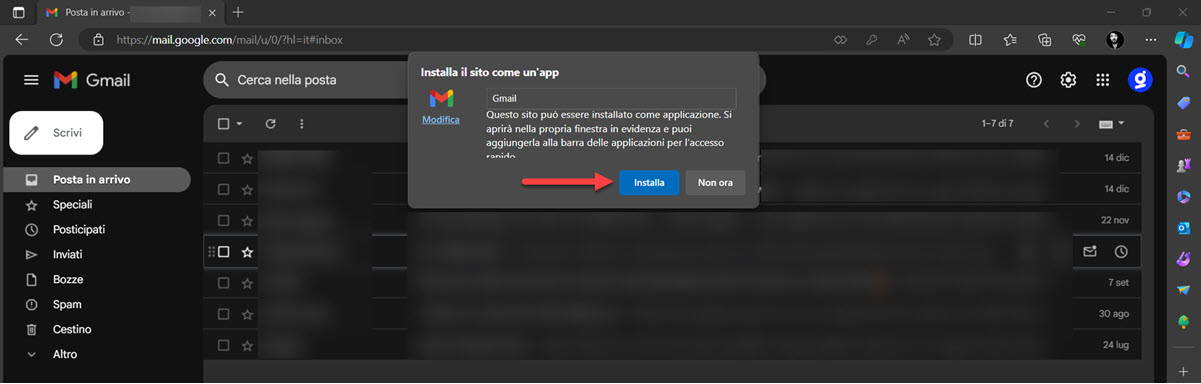The height and width of the screenshot is (384, 1201).
Task: Open the Edge profile picture
Action: pos(1115,40)
